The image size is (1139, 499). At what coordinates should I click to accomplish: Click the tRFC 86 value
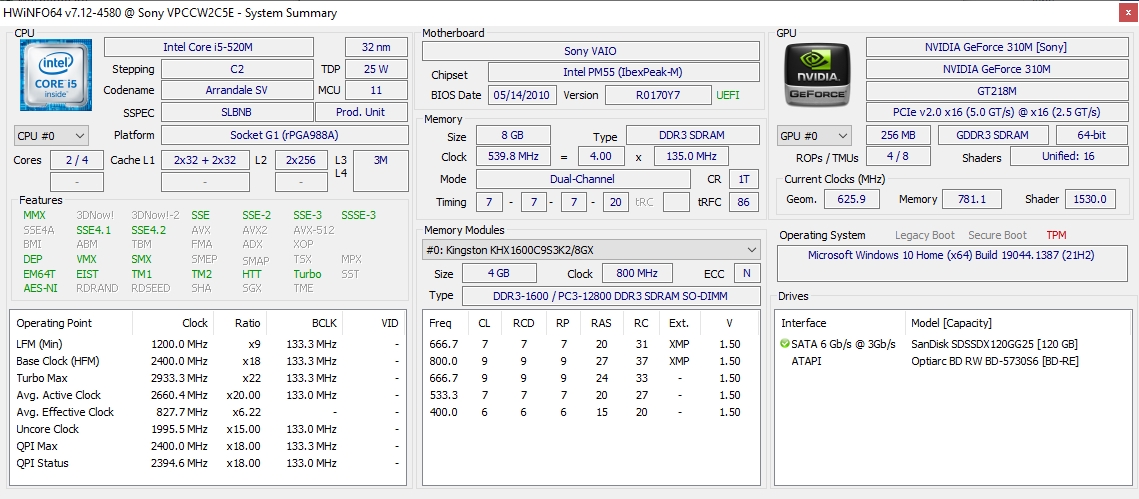(x=743, y=202)
